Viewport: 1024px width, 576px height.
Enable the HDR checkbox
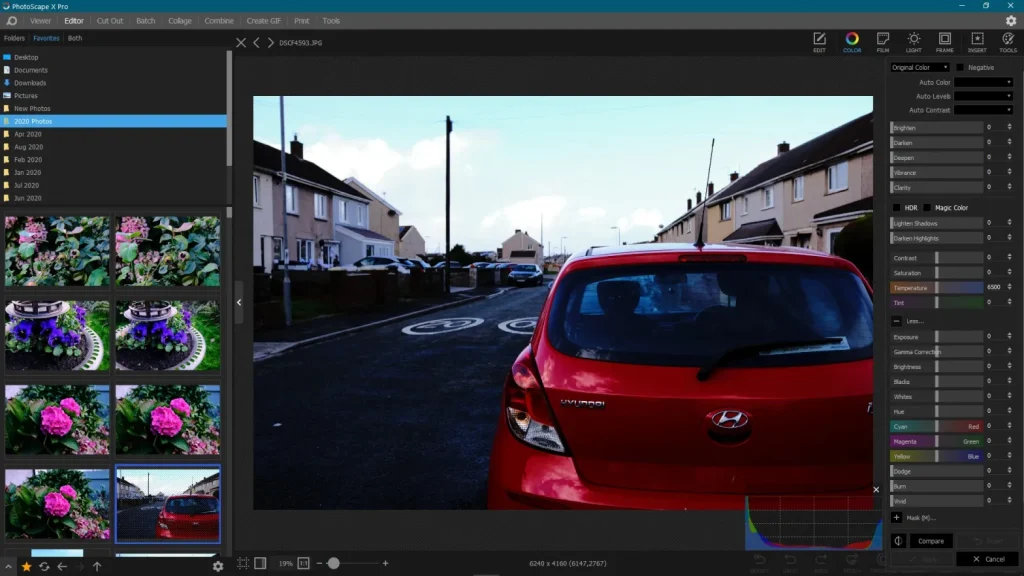[895, 208]
